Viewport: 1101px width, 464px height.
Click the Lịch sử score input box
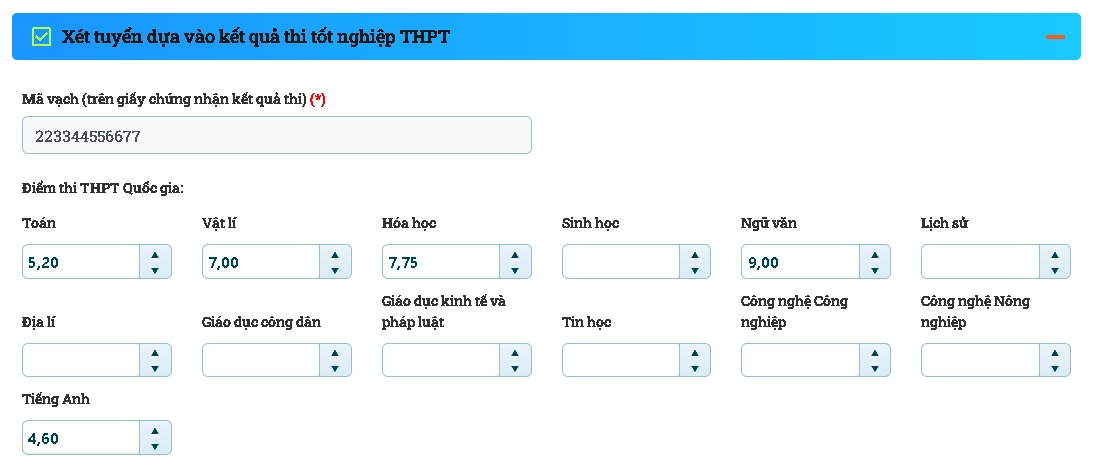tap(979, 262)
